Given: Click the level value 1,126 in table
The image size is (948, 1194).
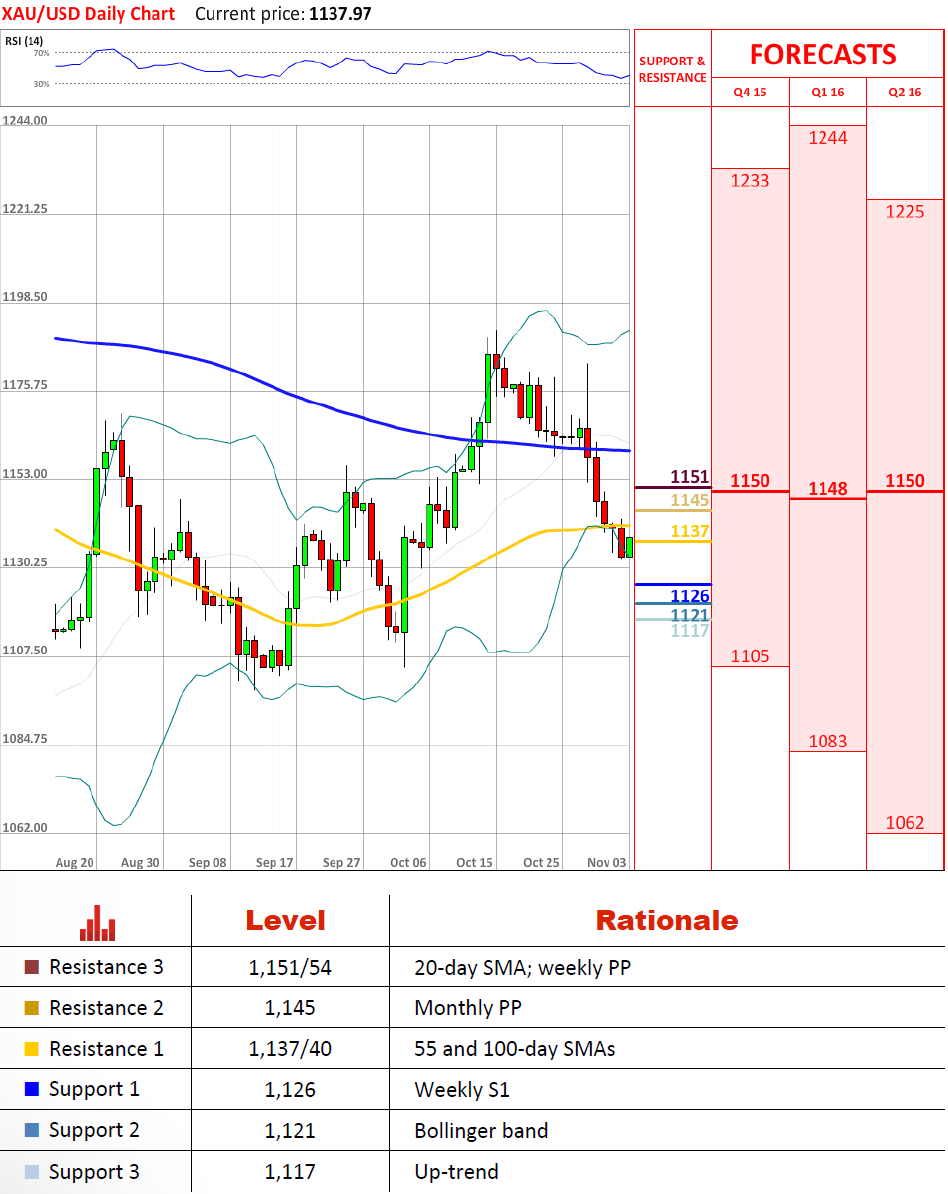Looking at the screenshot, I should pyautogui.click(x=290, y=1090).
